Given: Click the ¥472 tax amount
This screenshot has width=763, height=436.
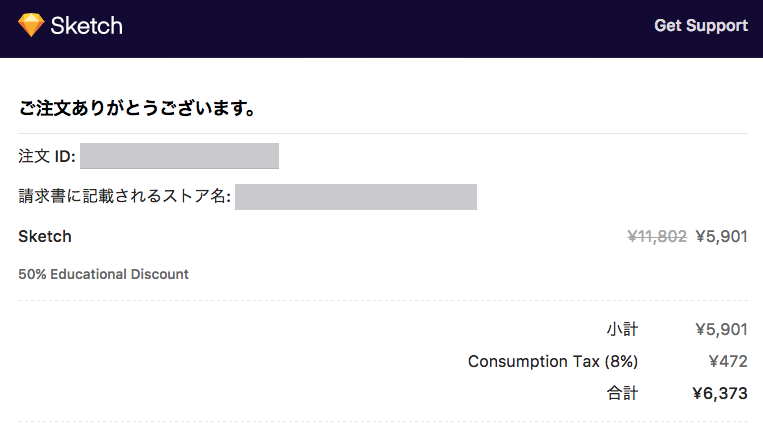Looking at the screenshot, I should (x=728, y=362).
